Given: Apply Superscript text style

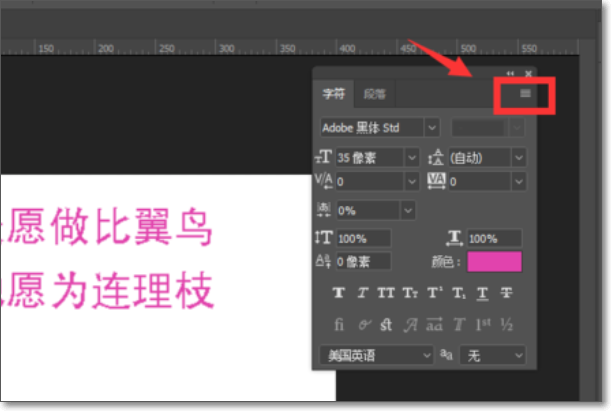Looking at the screenshot, I should click(x=435, y=293).
